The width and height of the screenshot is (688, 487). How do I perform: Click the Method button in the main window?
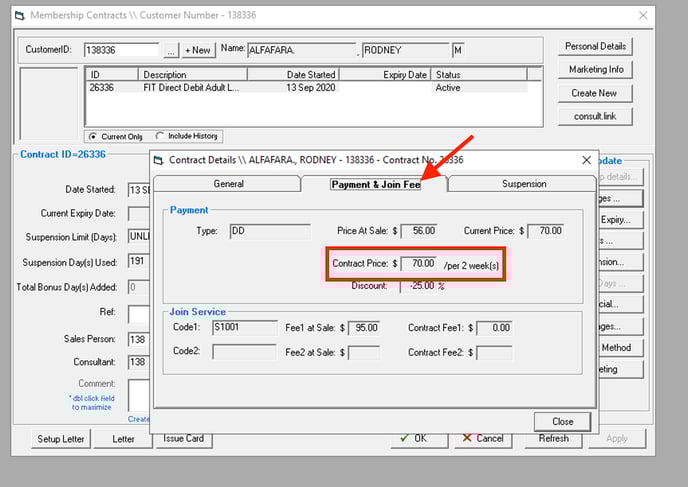pyautogui.click(x=620, y=348)
